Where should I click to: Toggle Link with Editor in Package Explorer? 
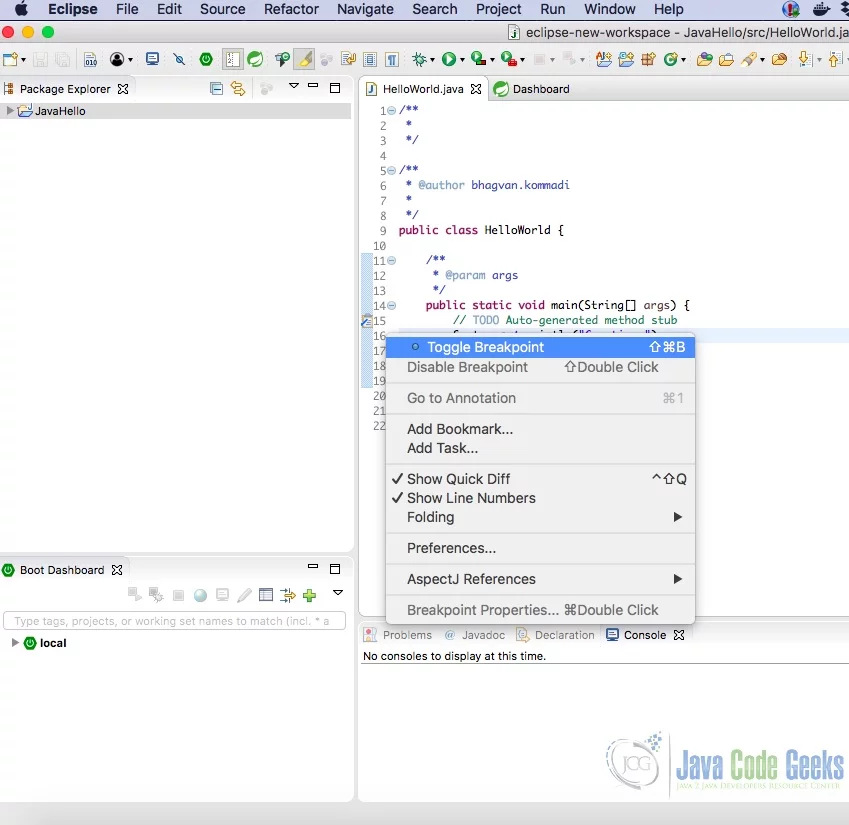pyautogui.click(x=238, y=88)
